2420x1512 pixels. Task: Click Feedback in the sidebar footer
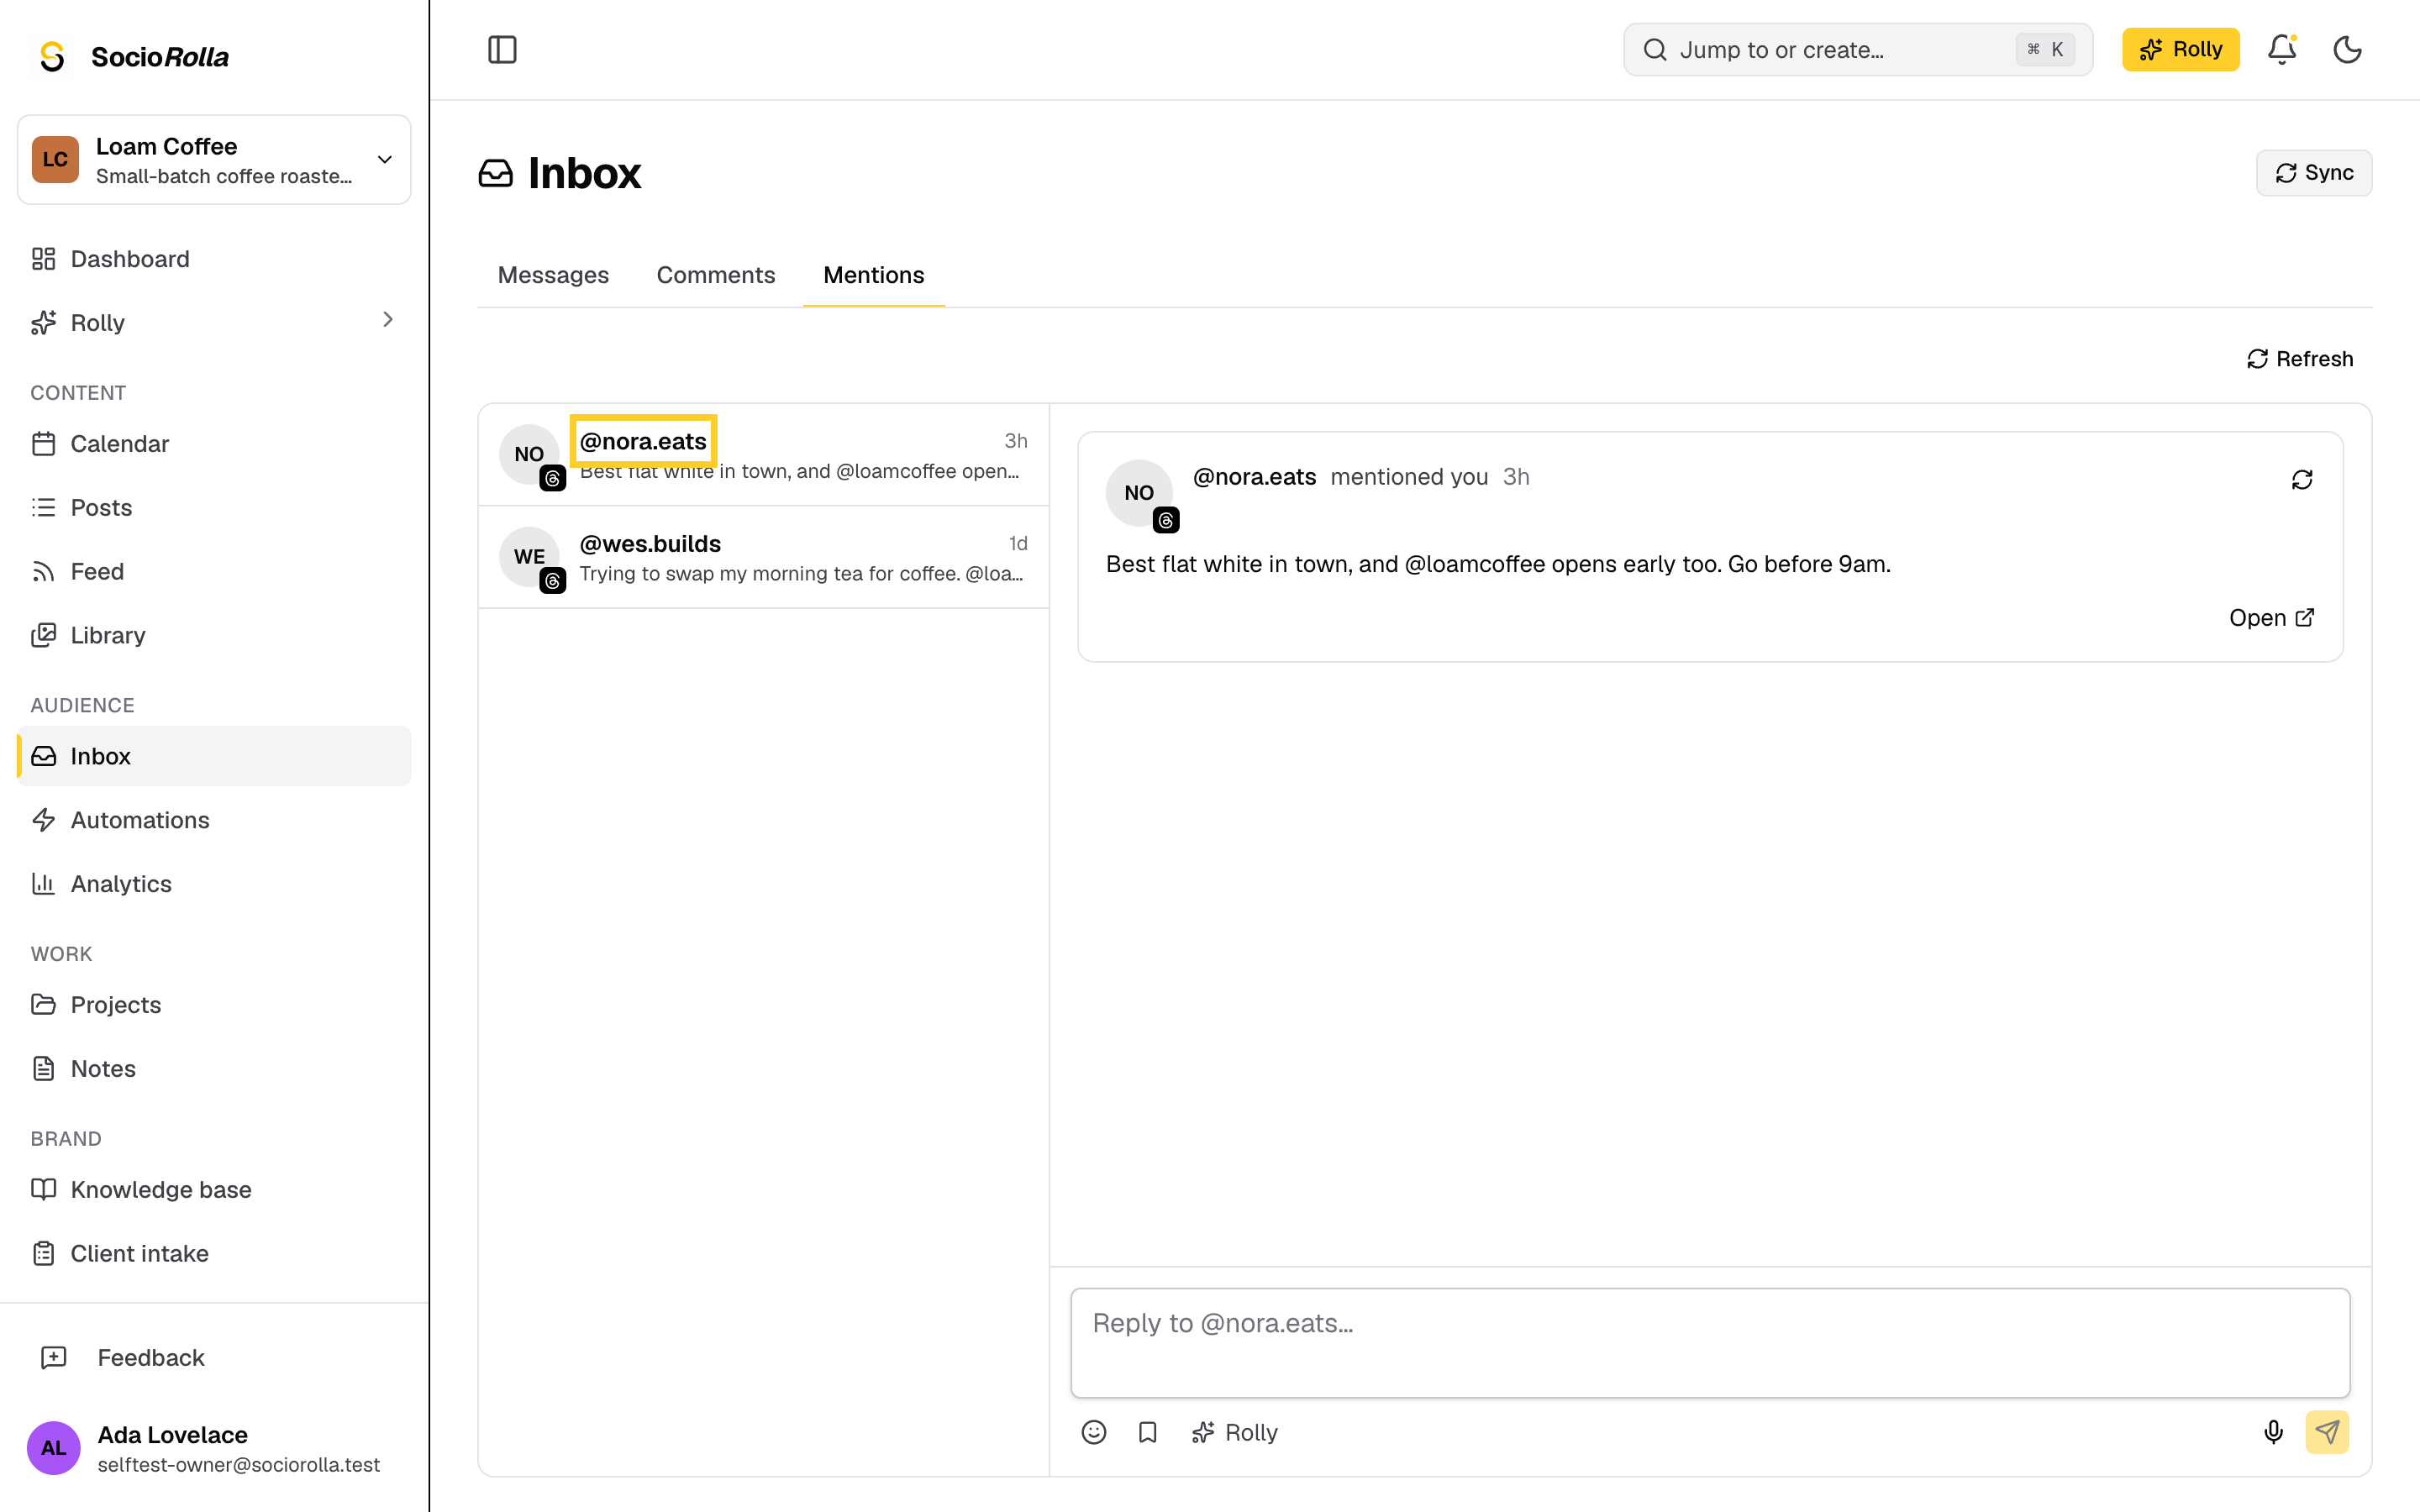pyautogui.click(x=214, y=1358)
